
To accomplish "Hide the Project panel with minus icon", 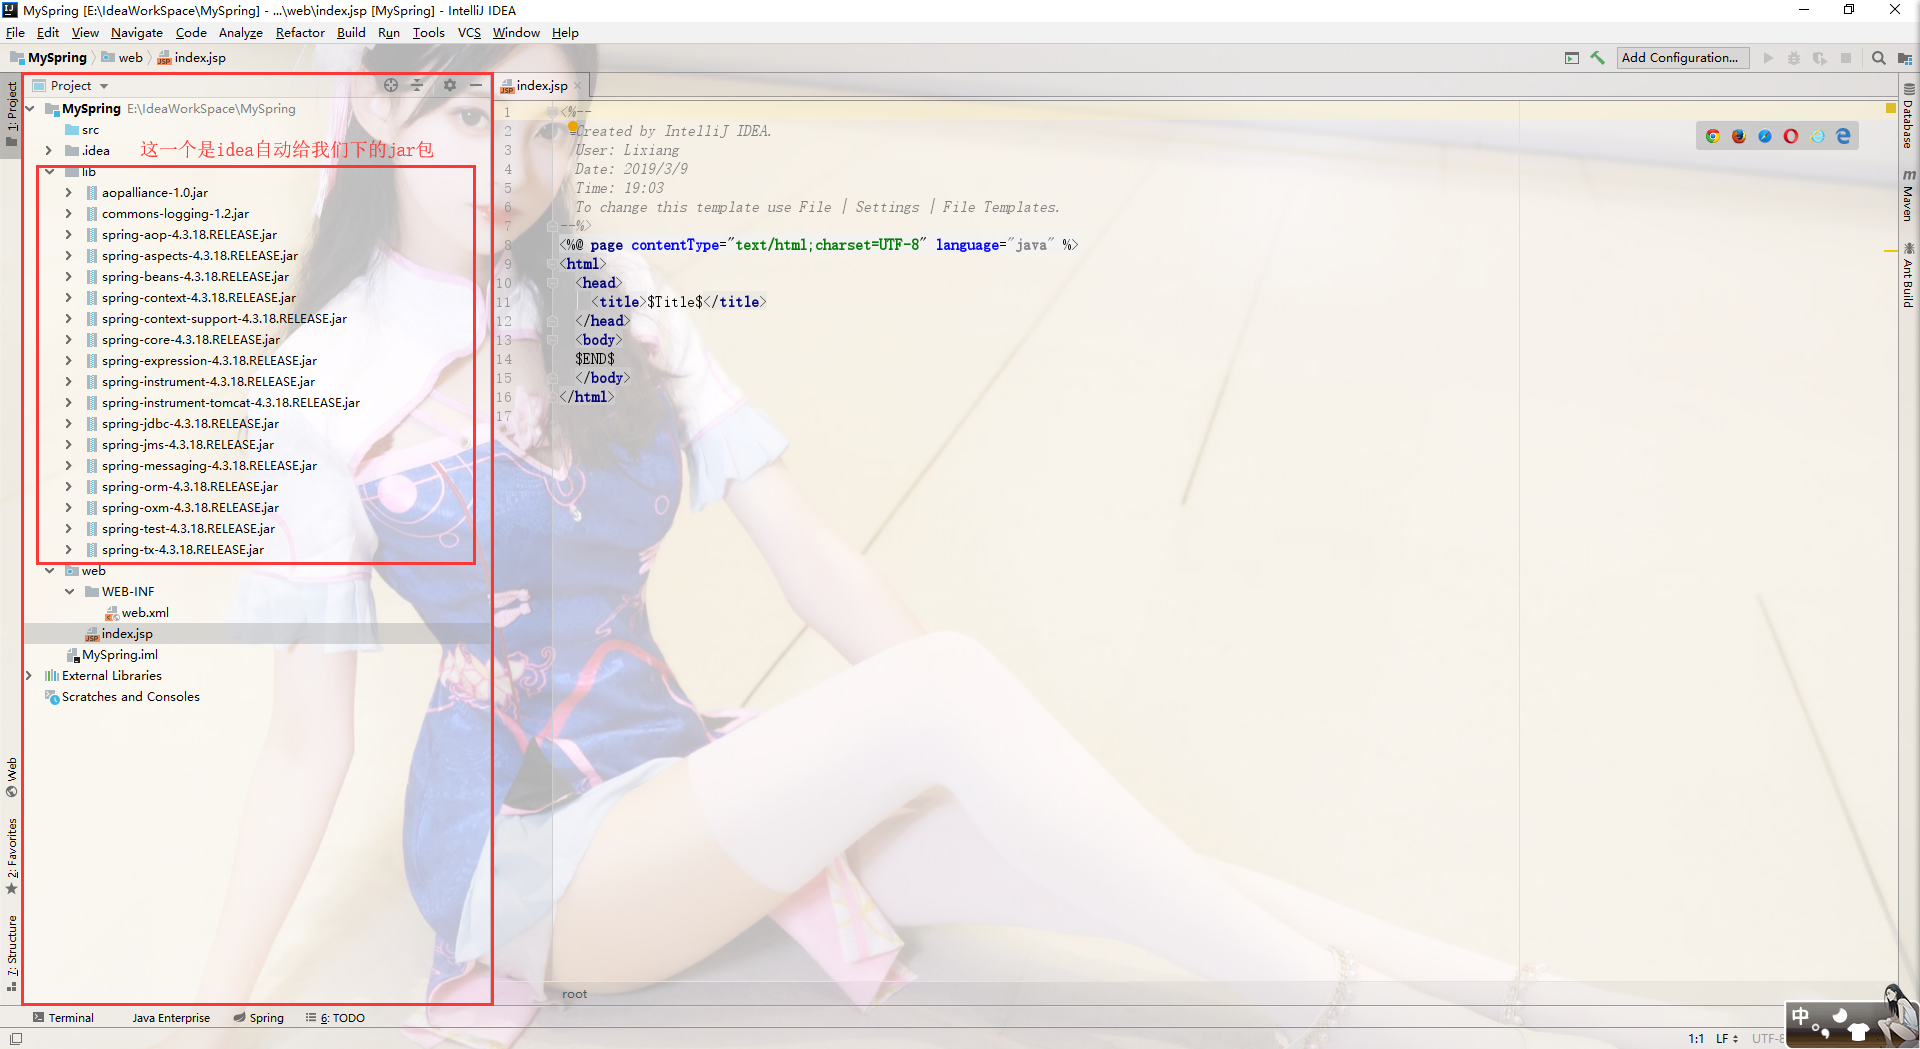I will [x=476, y=85].
